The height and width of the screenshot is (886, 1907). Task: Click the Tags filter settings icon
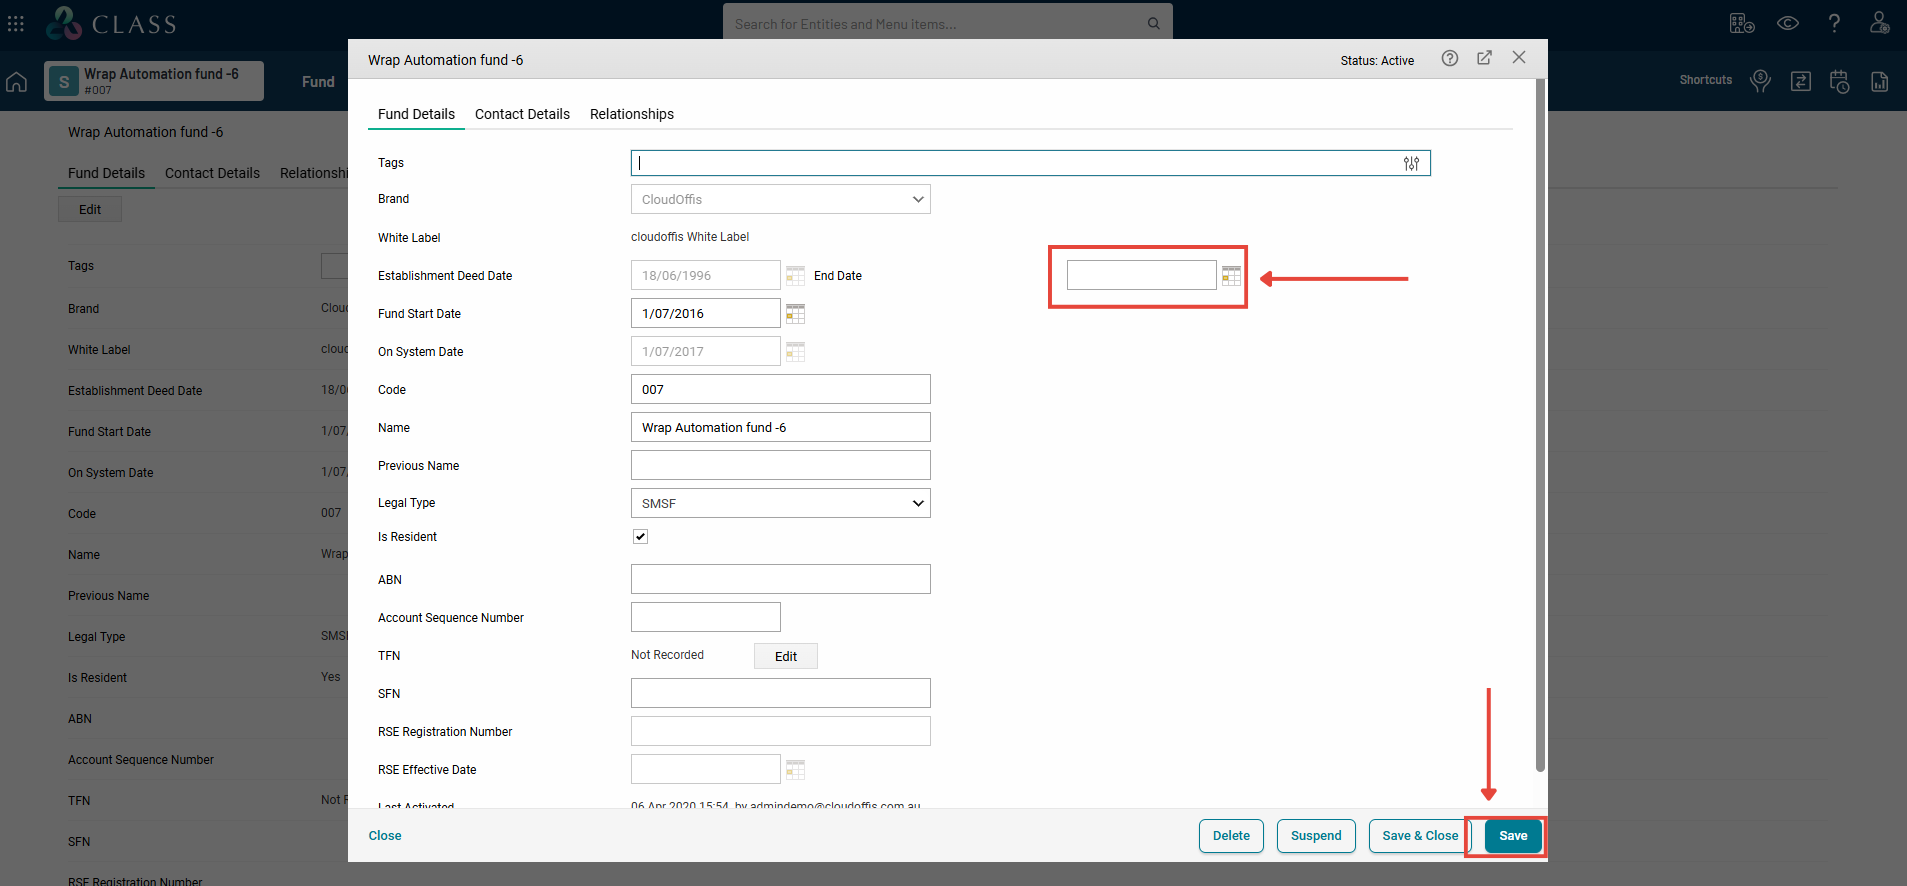click(x=1411, y=164)
